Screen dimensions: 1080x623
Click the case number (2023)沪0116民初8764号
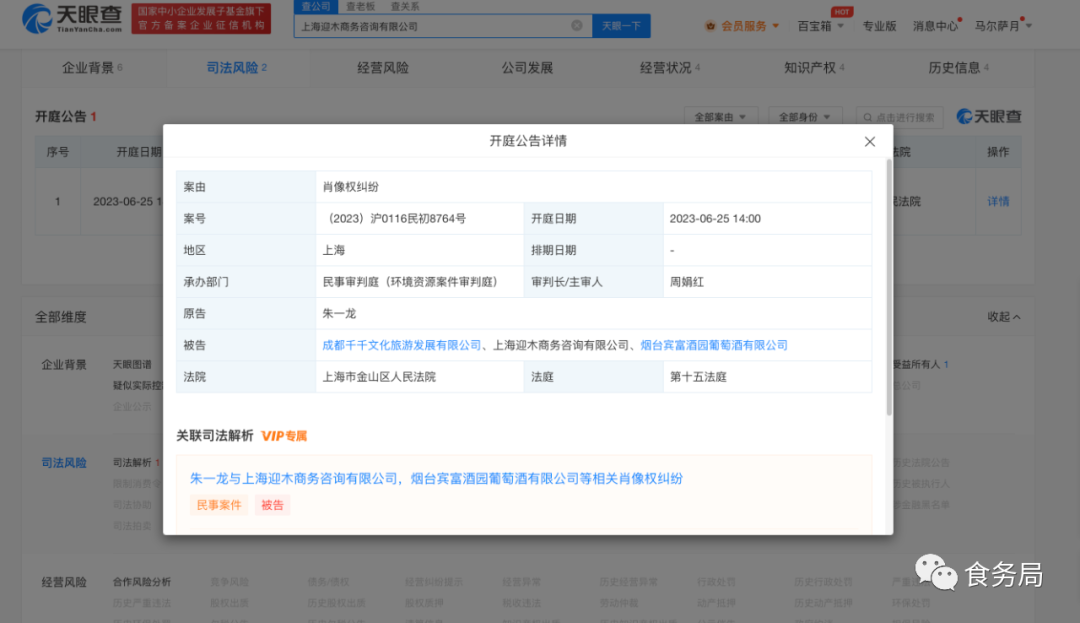[x=395, y=218]
